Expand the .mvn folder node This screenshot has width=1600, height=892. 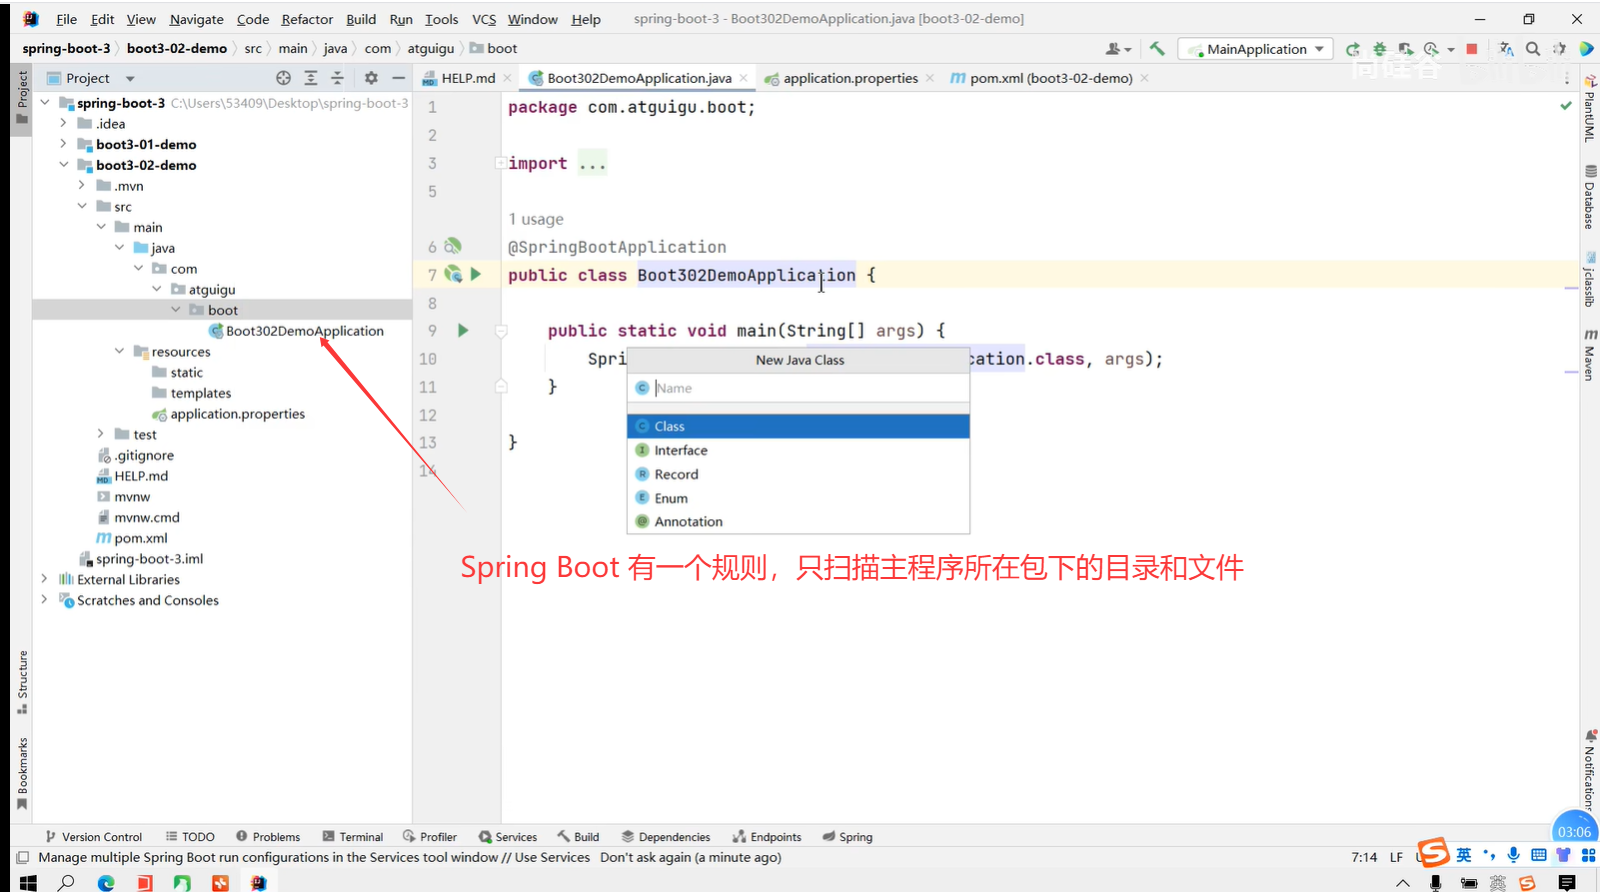click(82, 185)
